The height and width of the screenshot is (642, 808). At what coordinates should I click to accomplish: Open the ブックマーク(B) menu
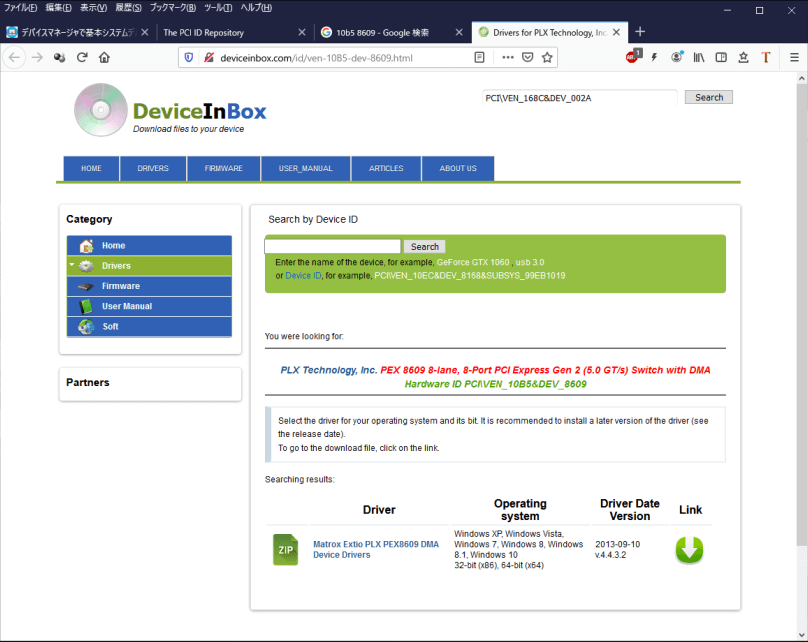(x=173, y=8)
